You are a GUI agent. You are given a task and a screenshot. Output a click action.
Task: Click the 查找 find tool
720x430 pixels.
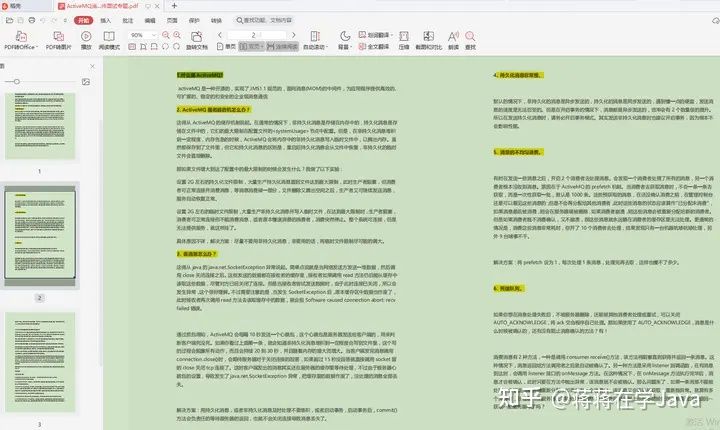[470, 40]
